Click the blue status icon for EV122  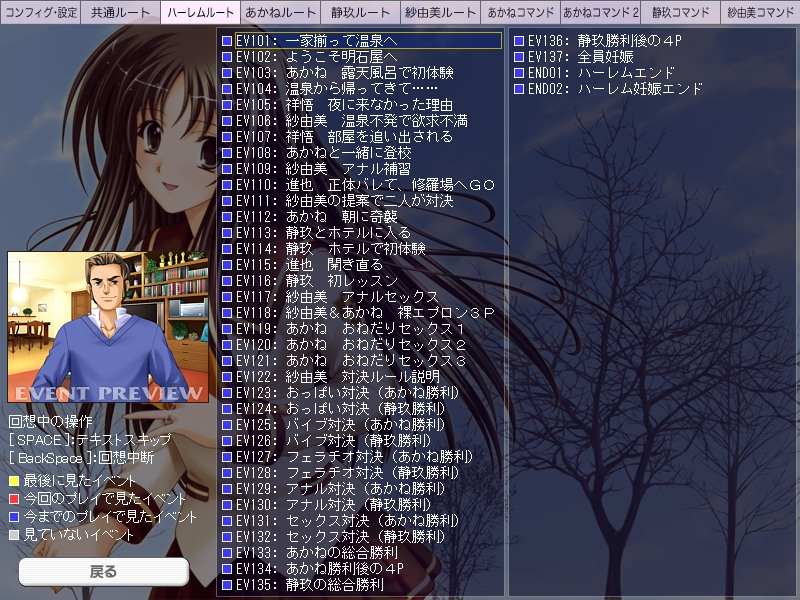pos(227,377)
